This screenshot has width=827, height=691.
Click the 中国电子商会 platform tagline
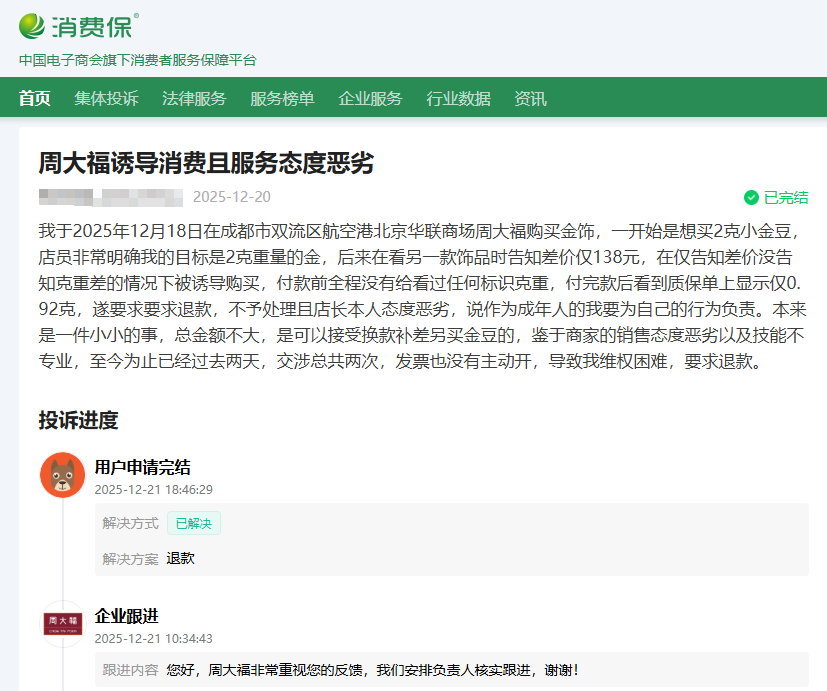(138, 60)
